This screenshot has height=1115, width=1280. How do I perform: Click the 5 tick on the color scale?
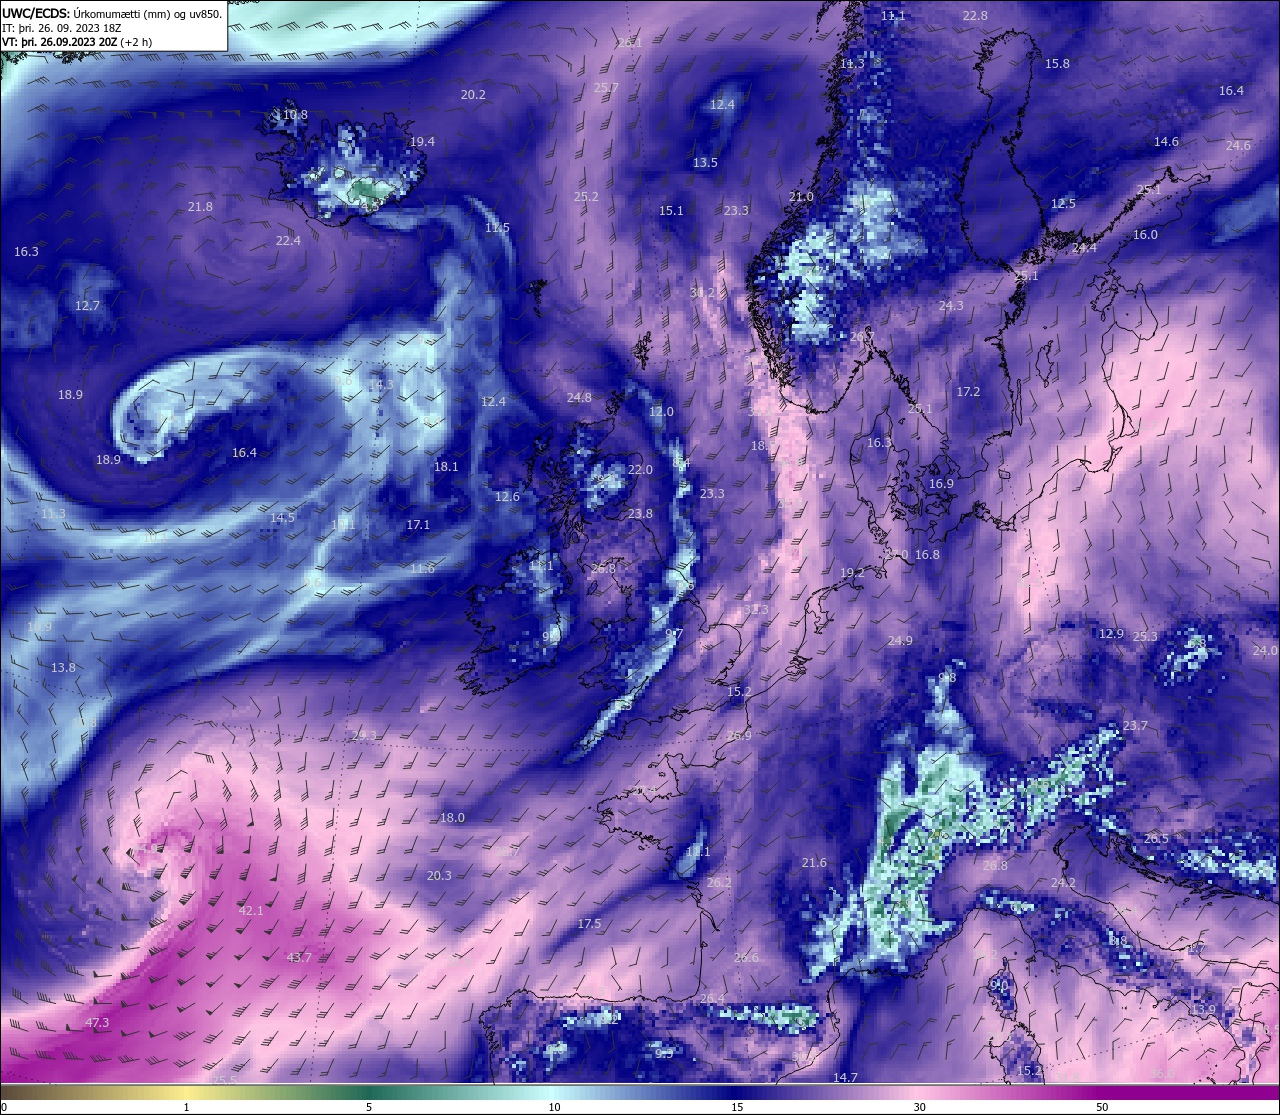click(x=370, y=1107)
